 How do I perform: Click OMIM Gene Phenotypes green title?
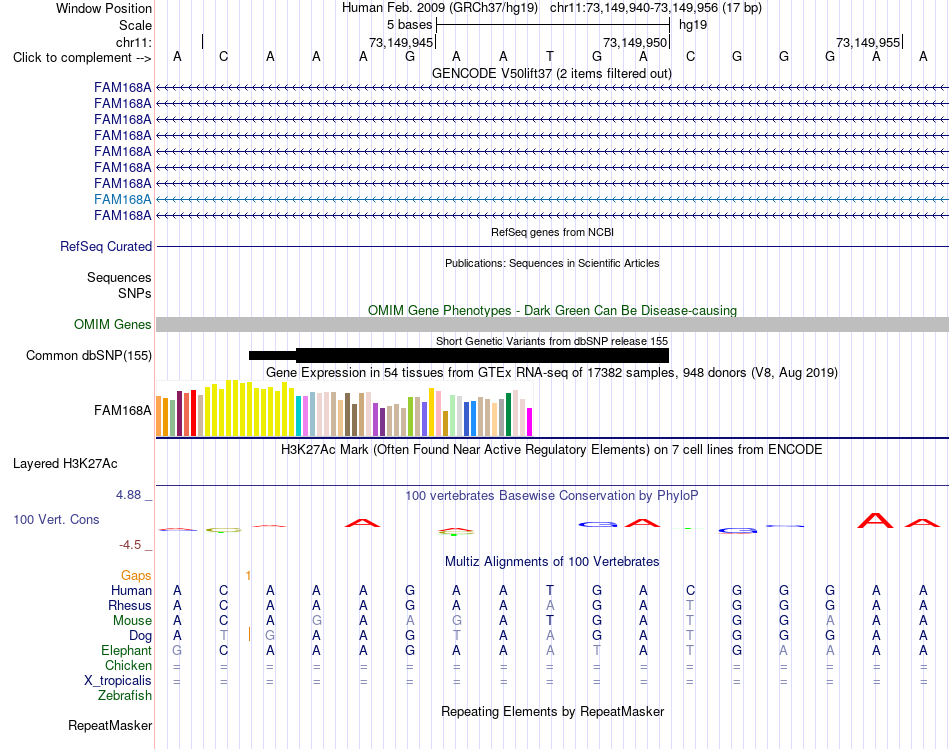click(552, 310)
